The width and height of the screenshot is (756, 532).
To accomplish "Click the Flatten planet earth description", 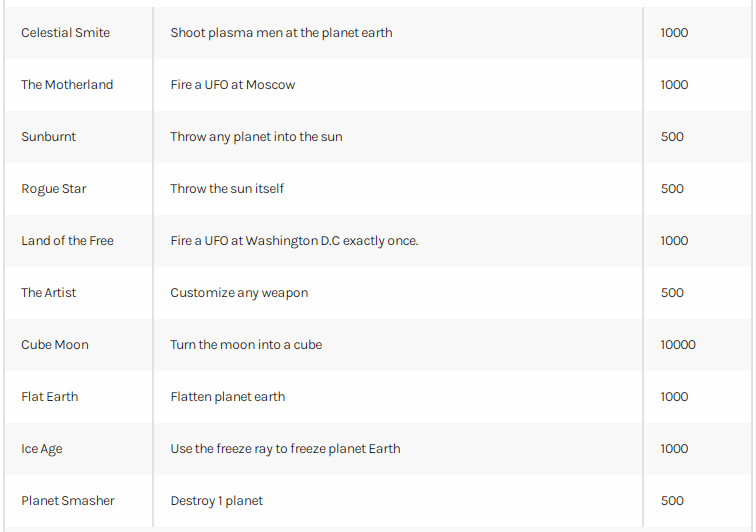I will point(228,397).
